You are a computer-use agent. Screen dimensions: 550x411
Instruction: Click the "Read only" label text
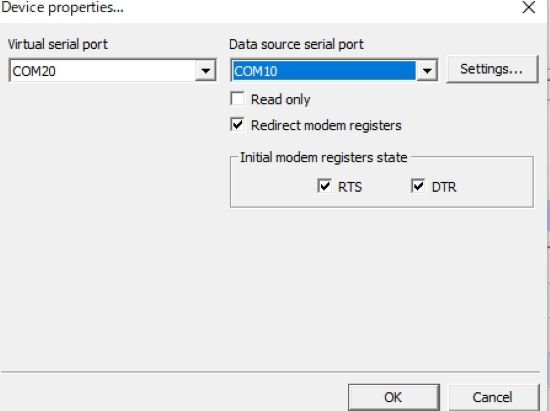pyautogui.click(x=281, y=100)
